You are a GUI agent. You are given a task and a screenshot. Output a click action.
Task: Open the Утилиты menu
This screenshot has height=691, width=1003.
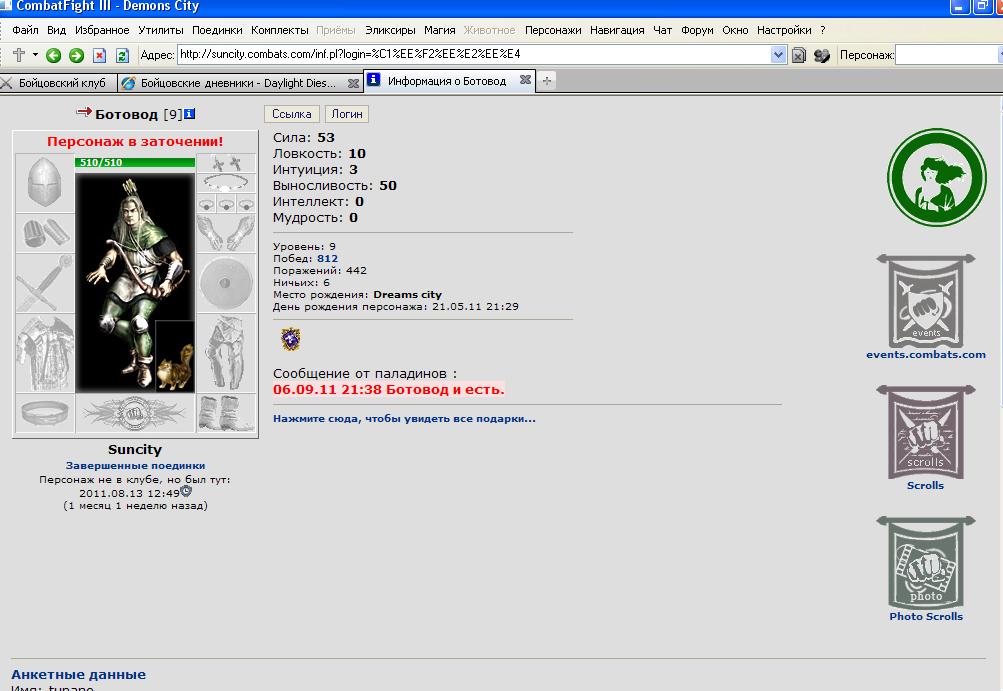[x=161, y=30]
